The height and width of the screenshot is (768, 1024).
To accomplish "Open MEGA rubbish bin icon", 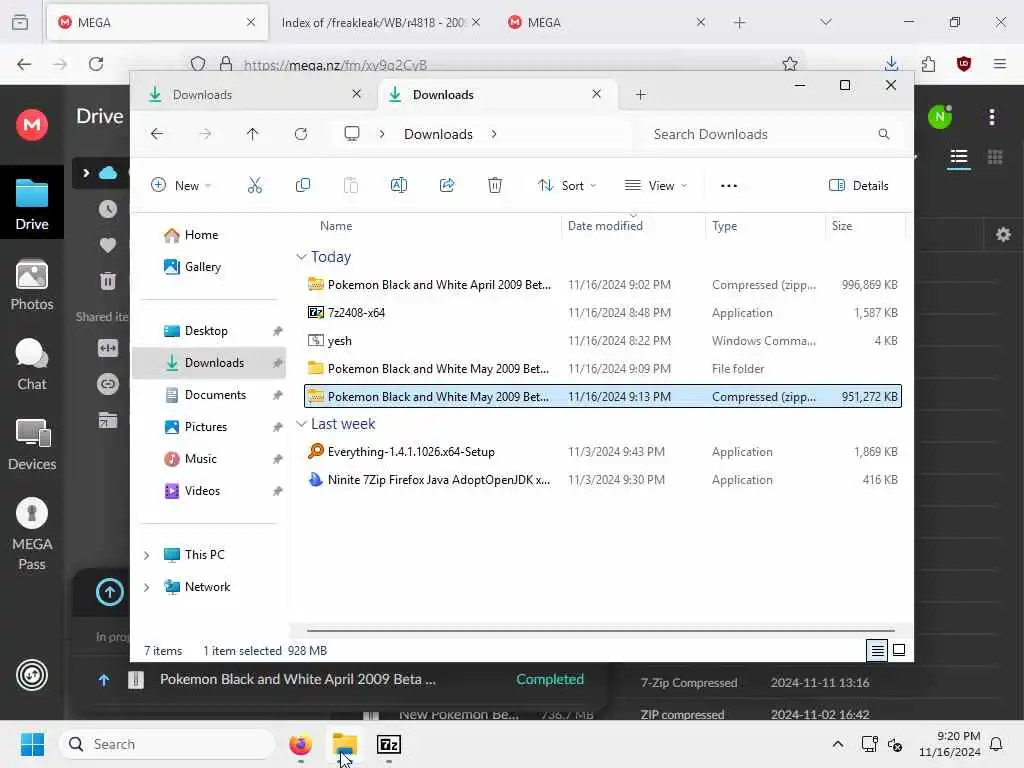I will [108, 281].
